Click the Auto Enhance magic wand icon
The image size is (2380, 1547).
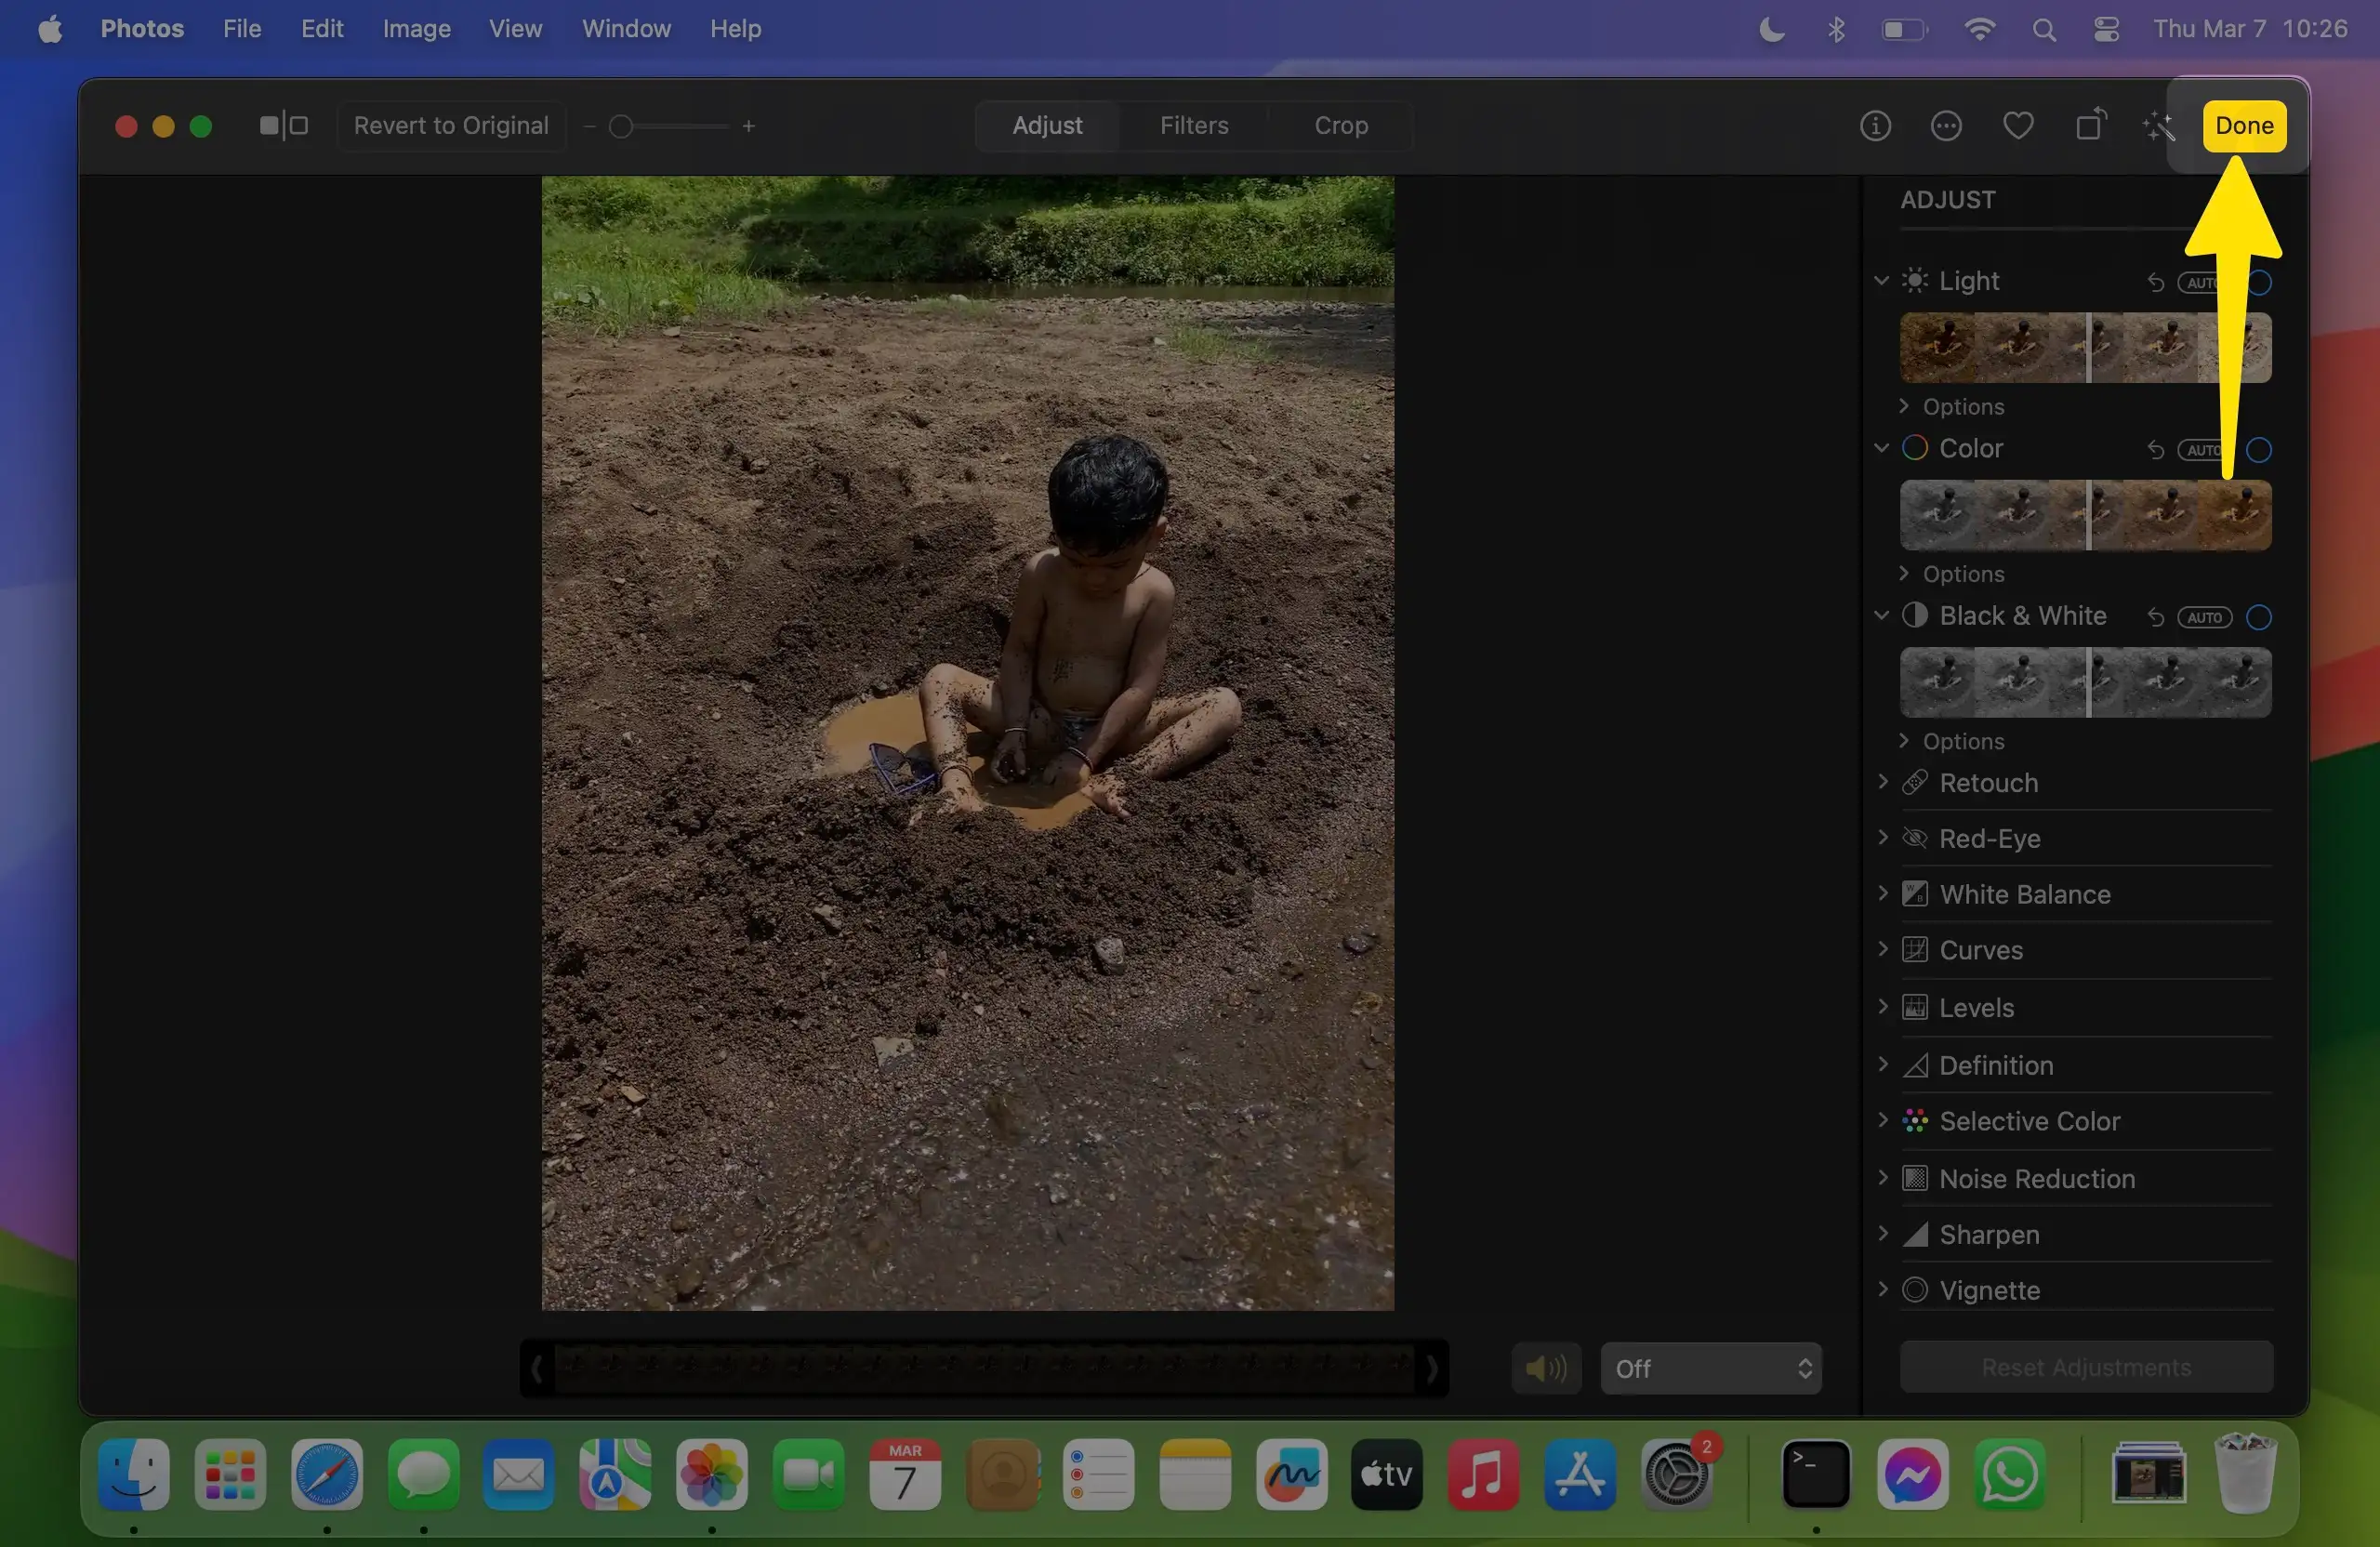[2158, 126]
